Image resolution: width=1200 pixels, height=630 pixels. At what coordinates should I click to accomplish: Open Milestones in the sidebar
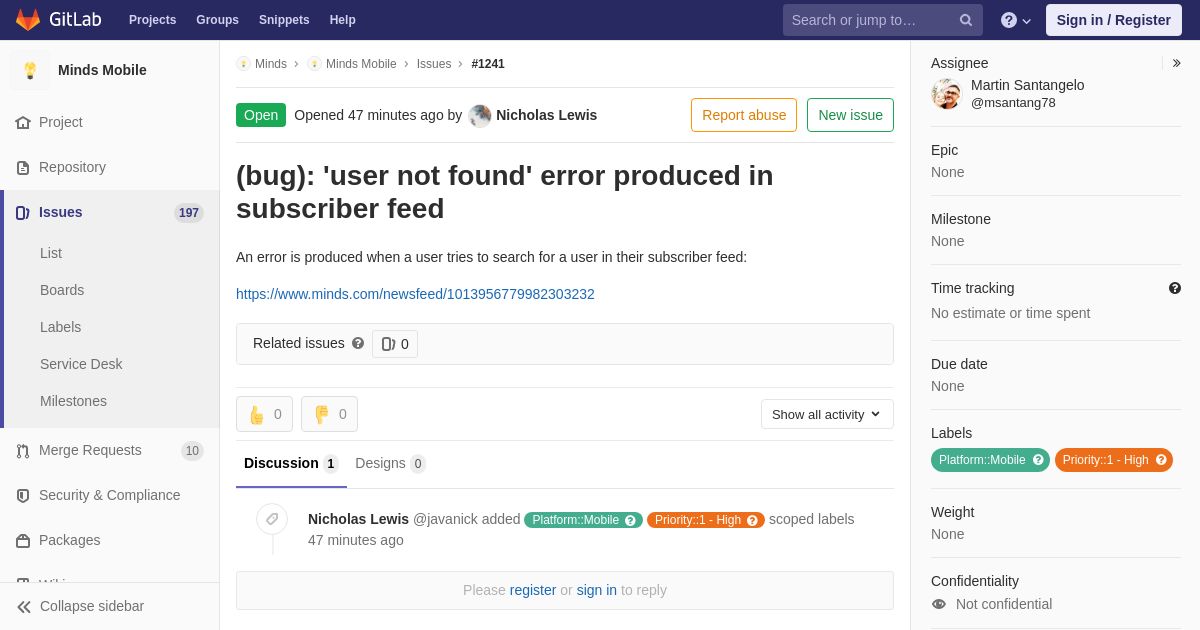[73, 401]
